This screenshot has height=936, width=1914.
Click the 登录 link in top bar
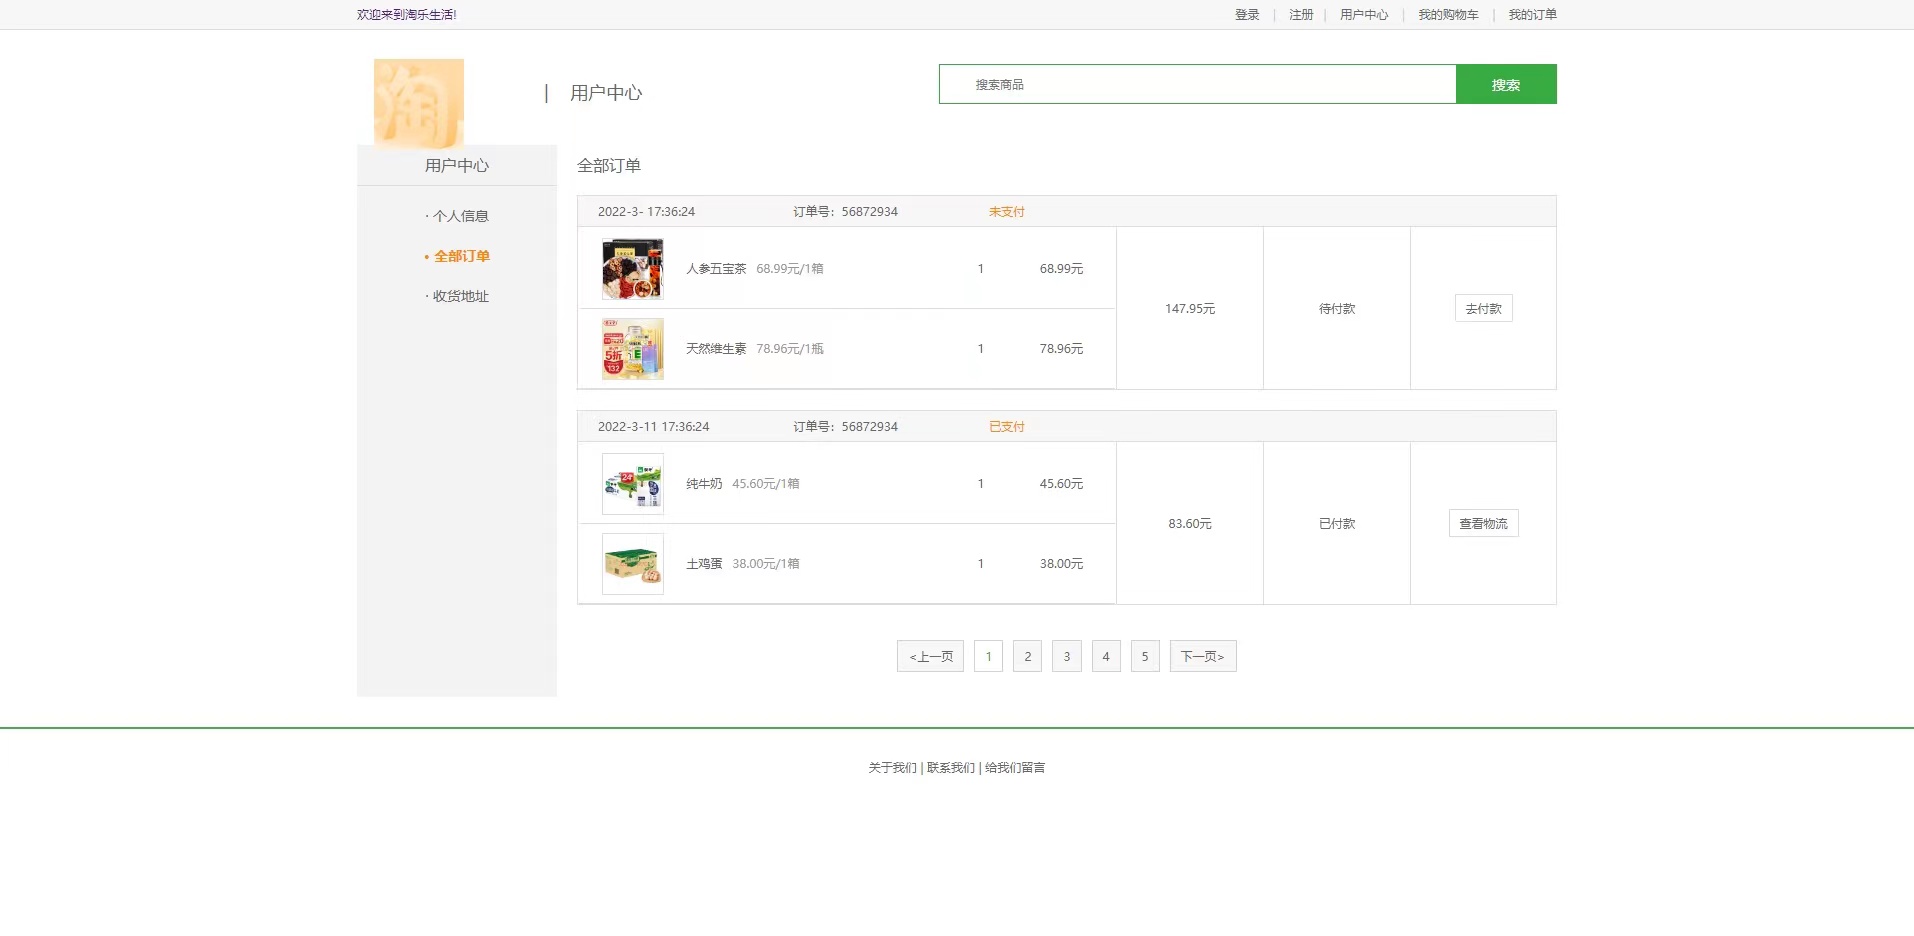click(x=1247, y=15)
